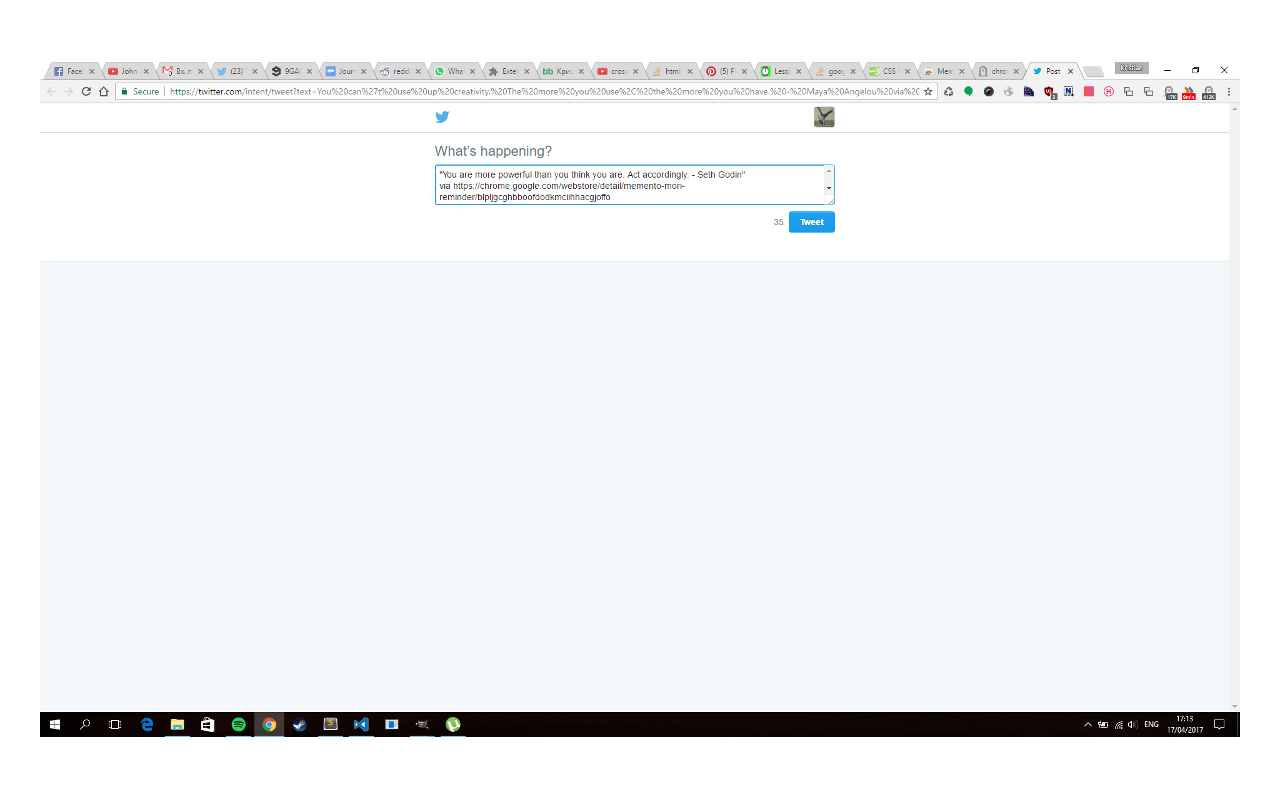Open the profile avatar thumbnail
Viewport: 1280px width, 800px height.
tap(824, 117)
